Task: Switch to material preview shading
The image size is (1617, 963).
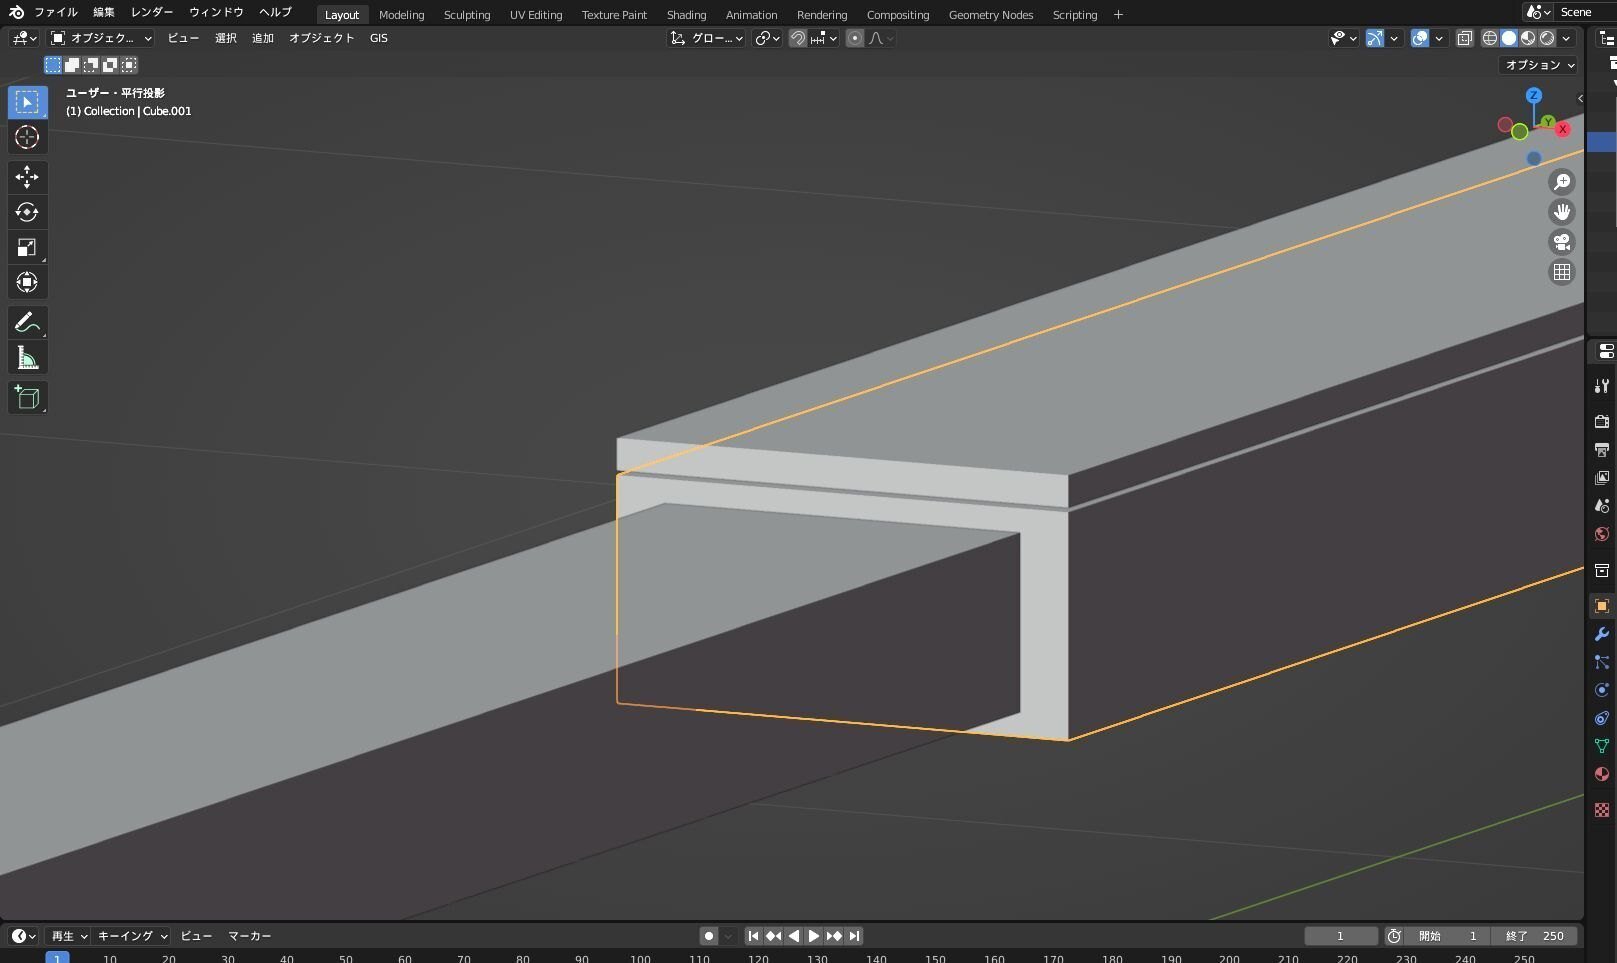Action: [1528, 38]
